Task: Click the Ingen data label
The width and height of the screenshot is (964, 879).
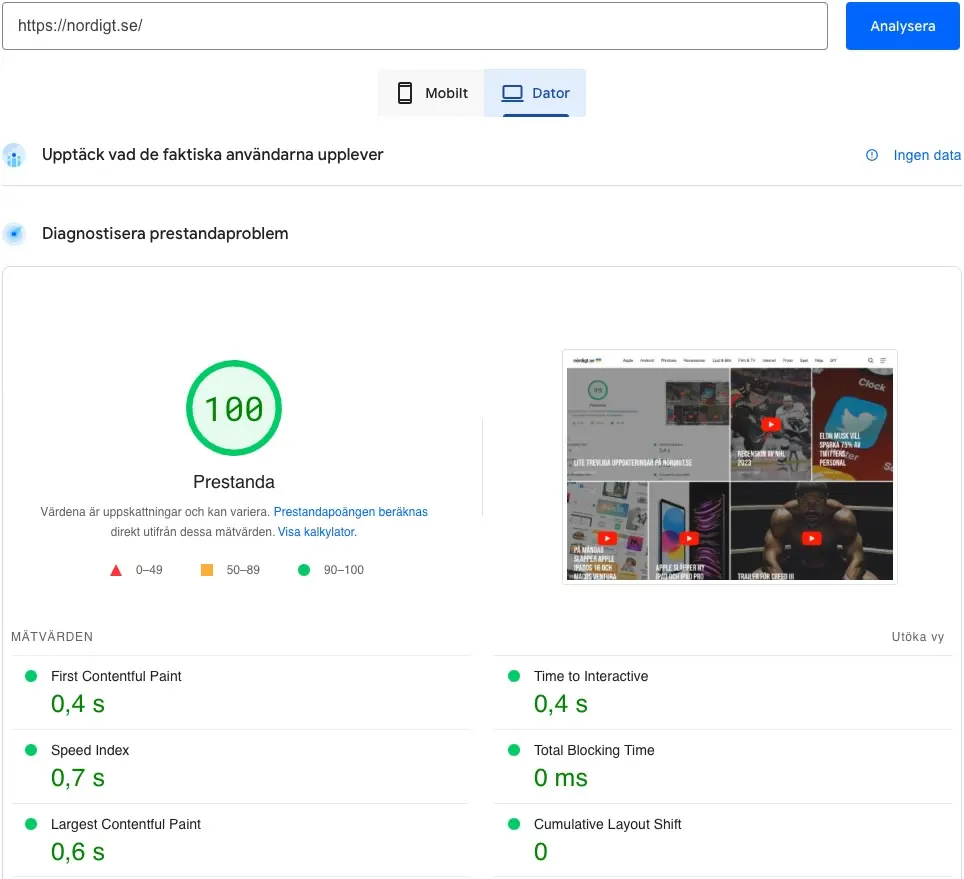Action: [927, 155]
